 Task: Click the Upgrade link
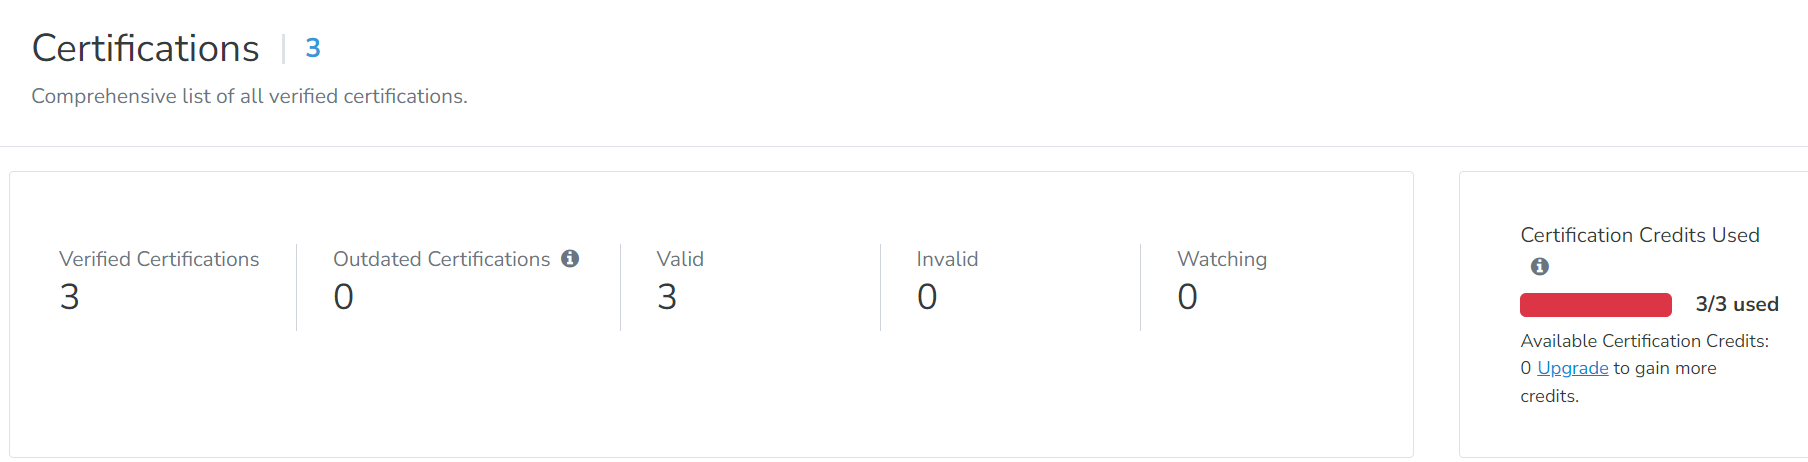point(1572,368)
